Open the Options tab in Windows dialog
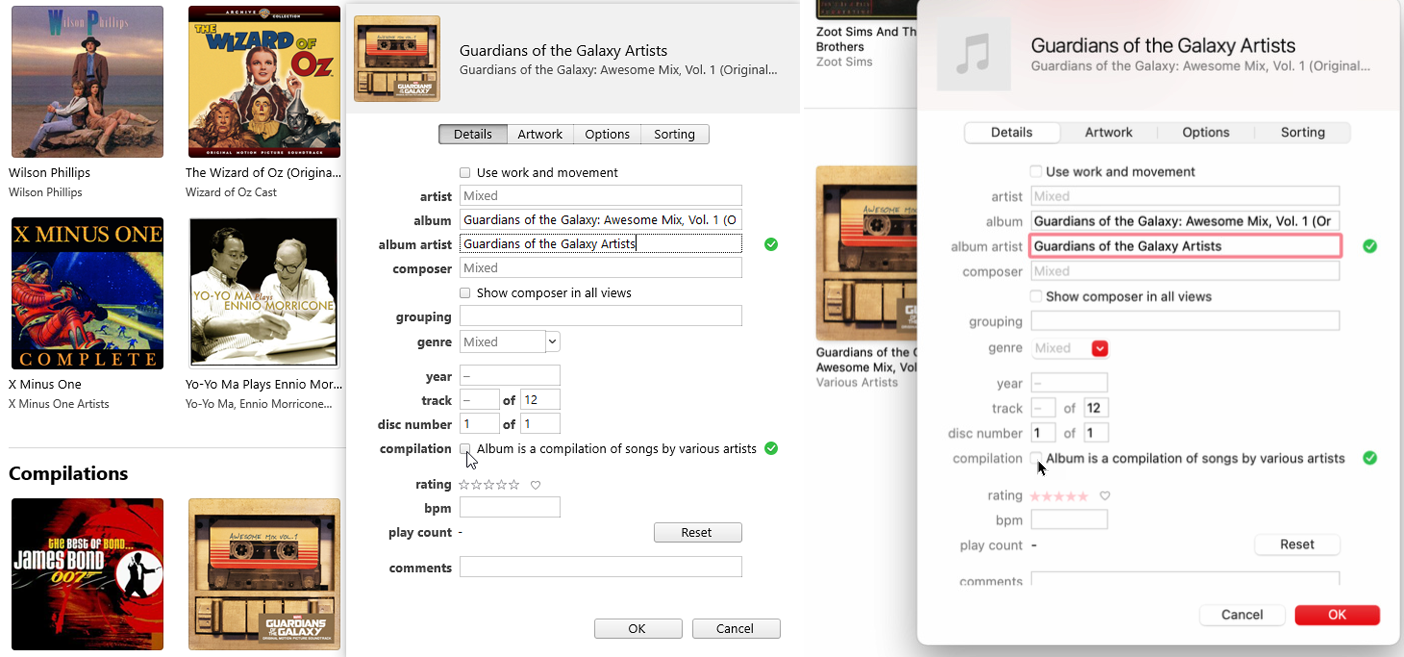The image size is (1404, 657). pos(607,134)
